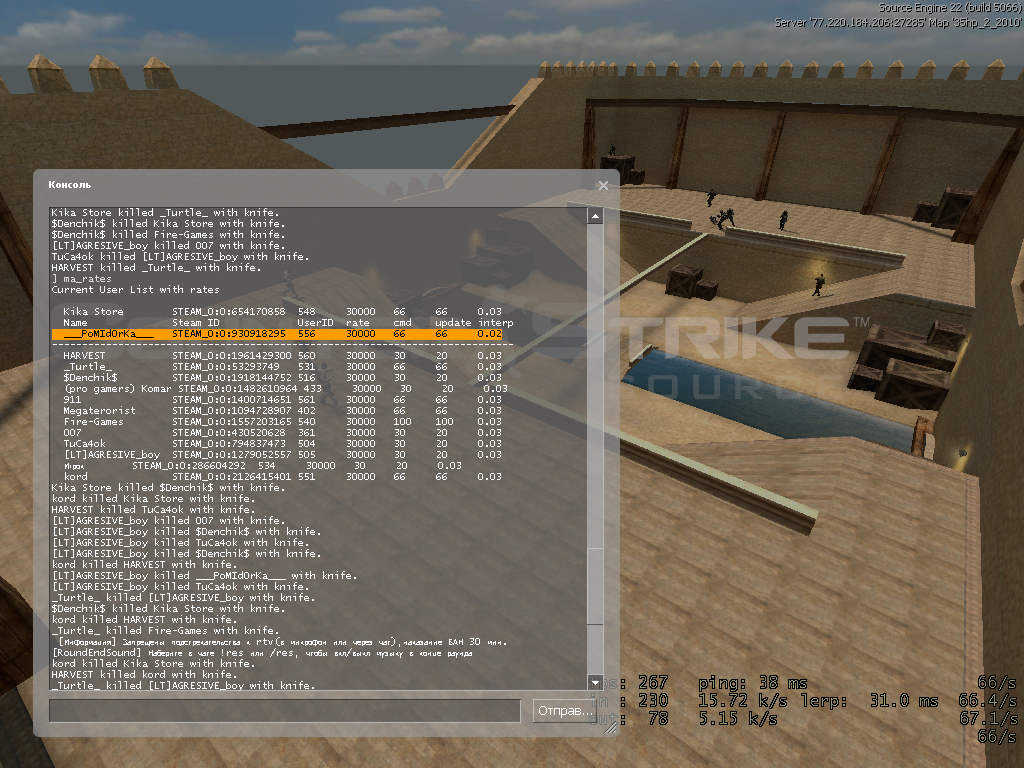Click the Консоль window title
The width and height of the screenshot is (1024, 768).
coord(69,185)
